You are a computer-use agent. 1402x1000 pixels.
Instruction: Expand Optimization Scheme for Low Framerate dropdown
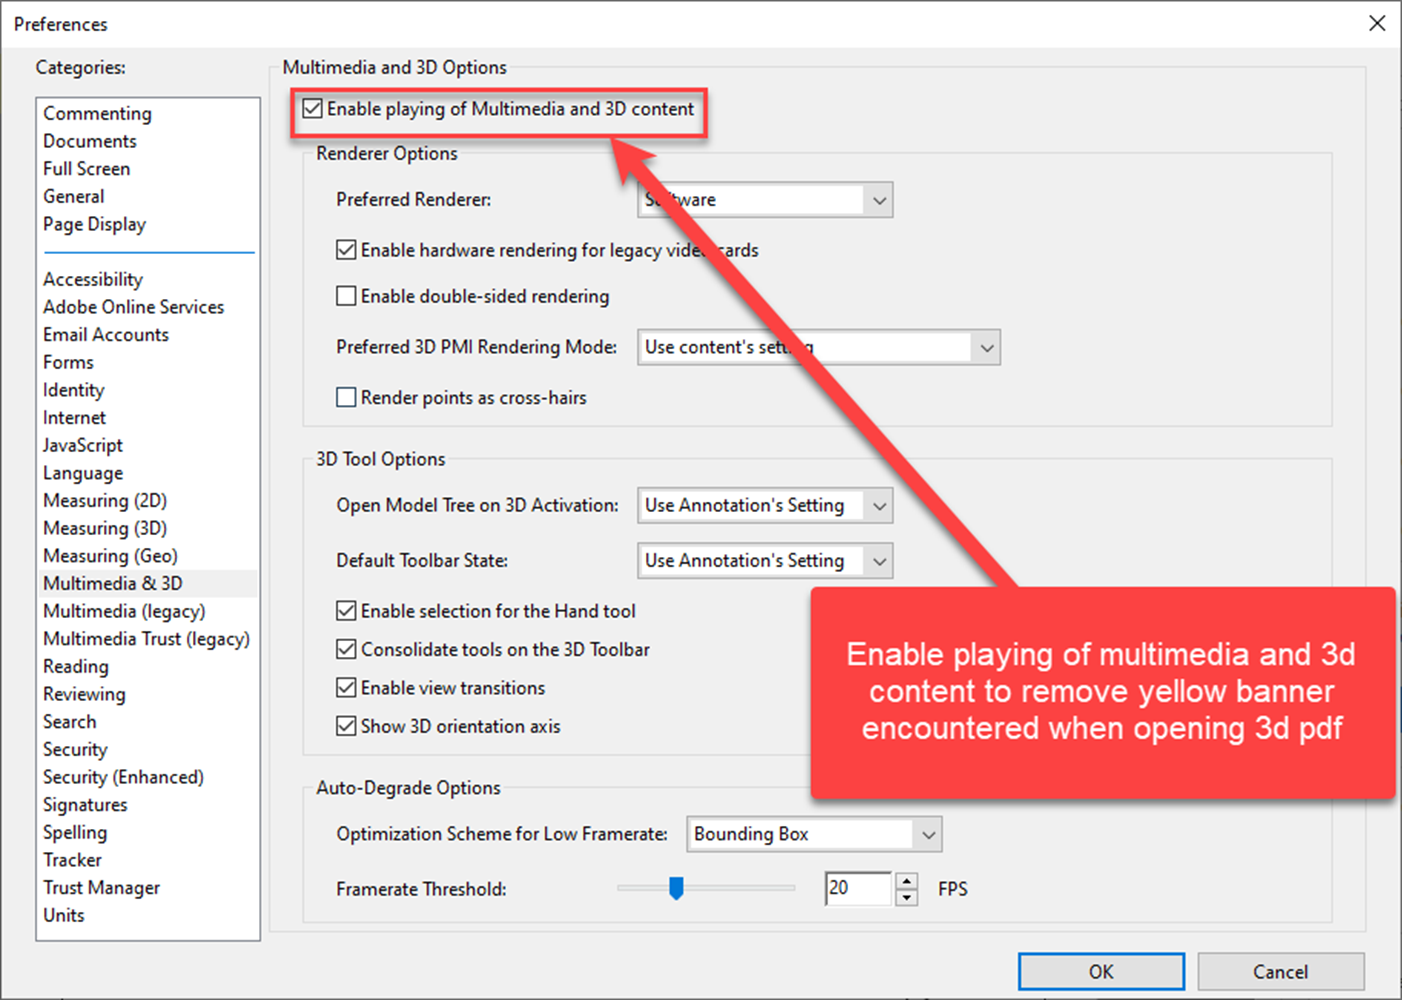click(x=928, y=834)
